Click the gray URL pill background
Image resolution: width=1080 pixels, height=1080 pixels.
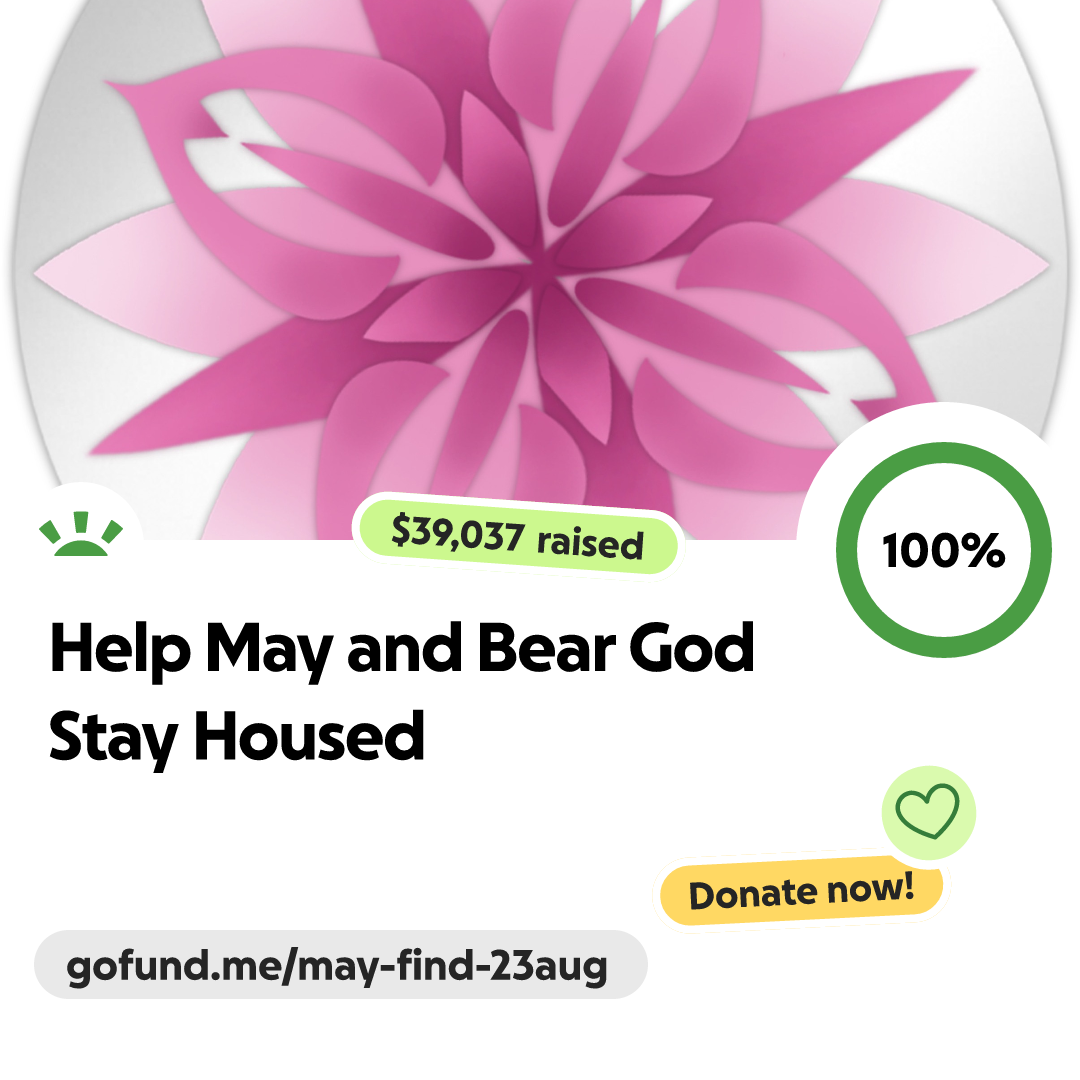(341, 964)
